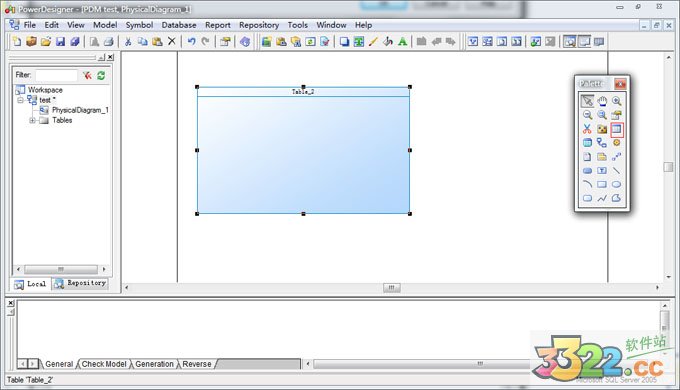Open the Repository menu

pos(259,25)
